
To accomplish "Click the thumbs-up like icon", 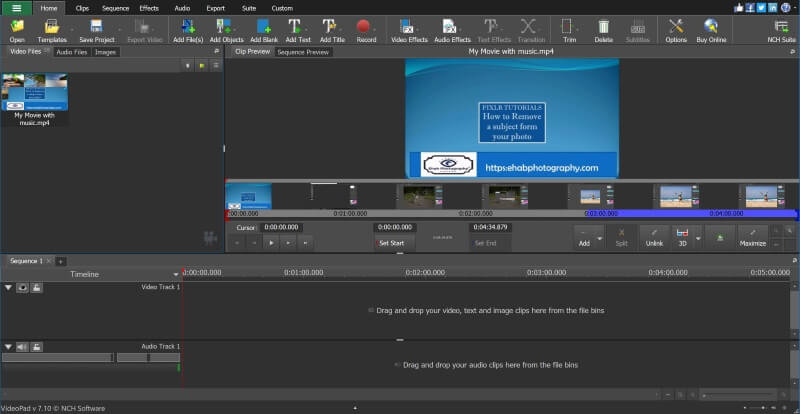I will click(x=739, y=8).
